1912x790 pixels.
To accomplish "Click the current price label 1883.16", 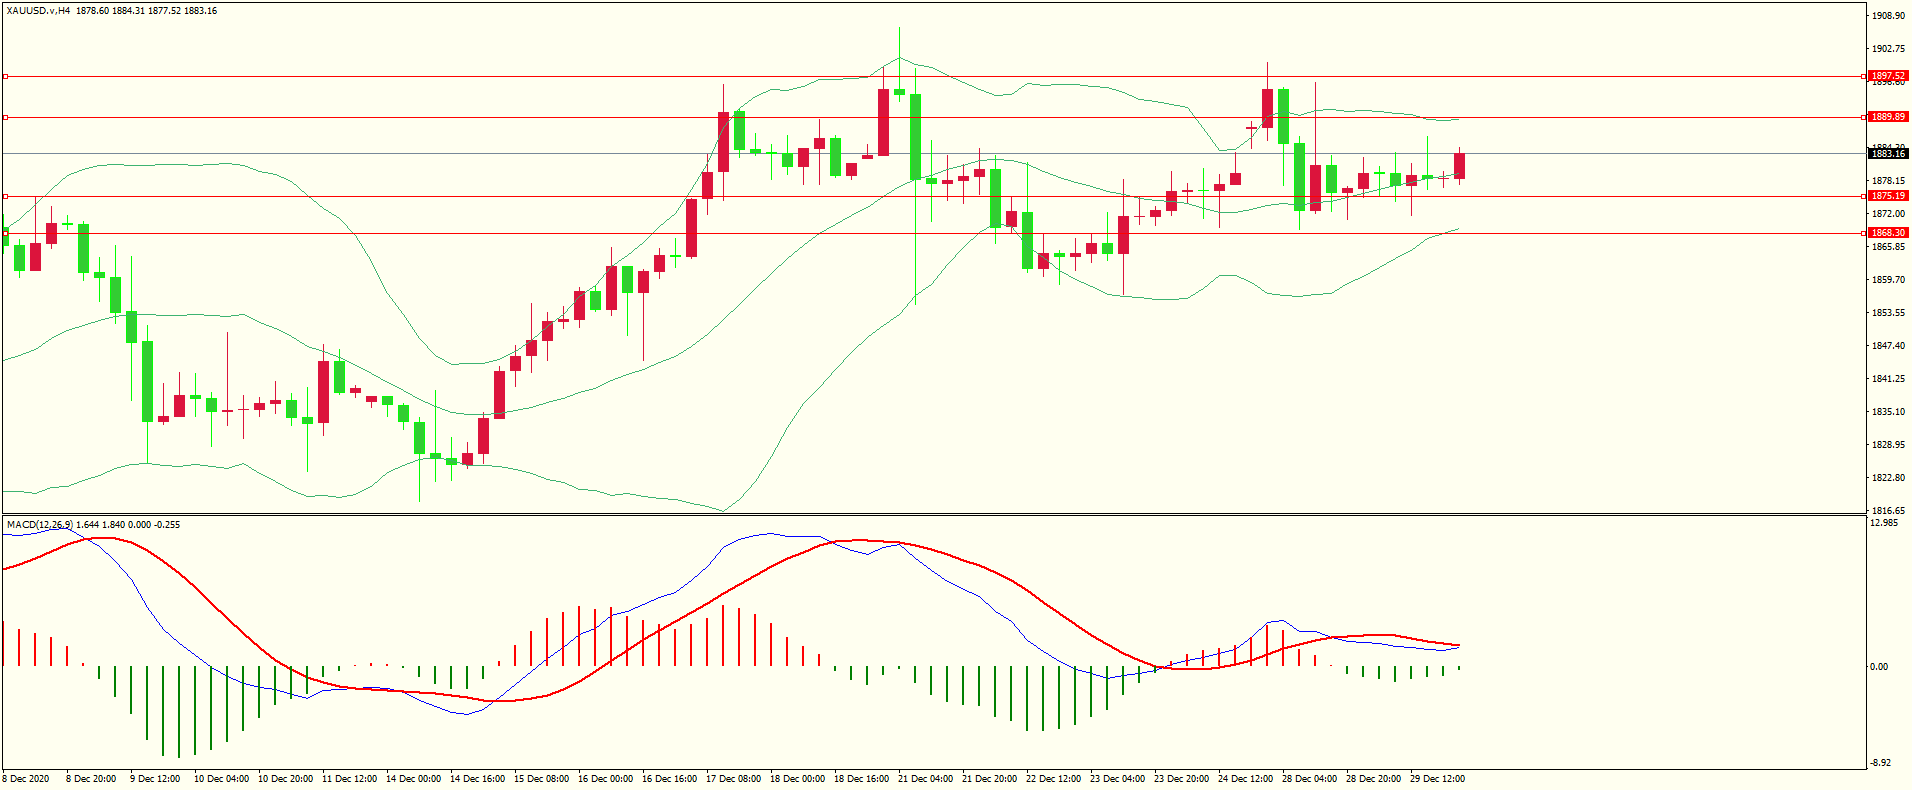I will coord(1888,154).
